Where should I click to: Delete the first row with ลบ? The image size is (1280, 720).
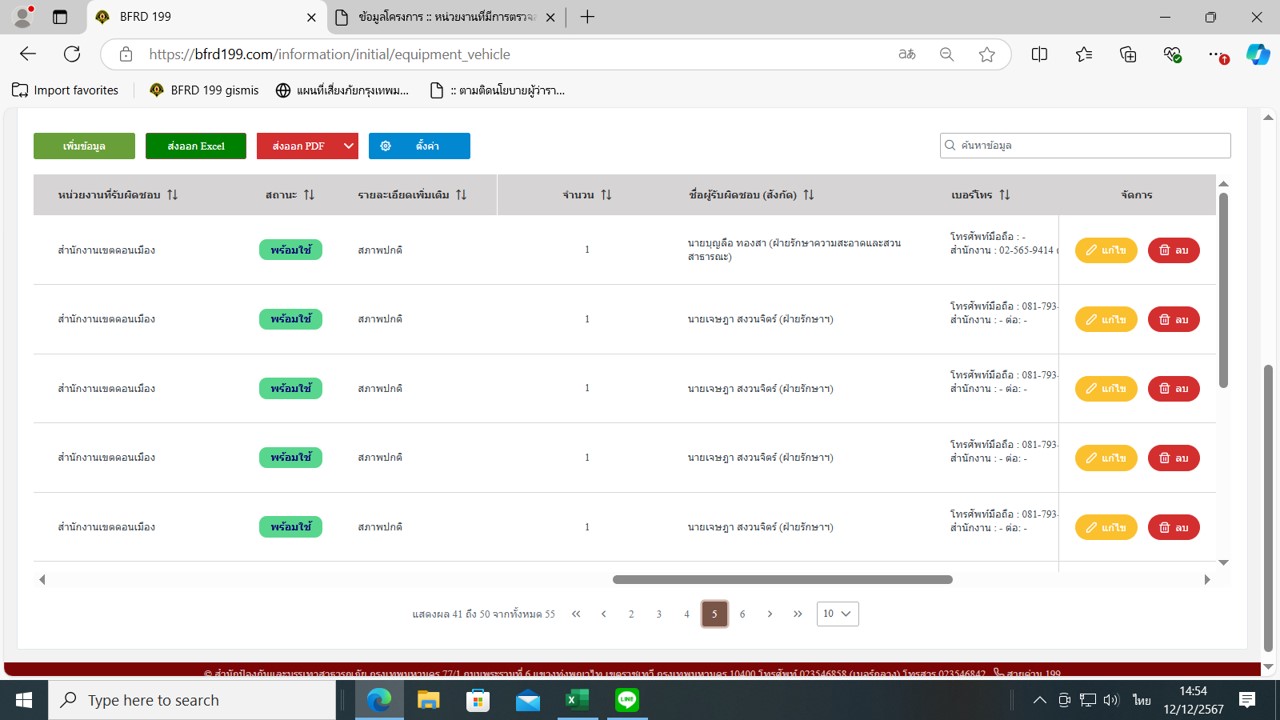pos(1173,250)
